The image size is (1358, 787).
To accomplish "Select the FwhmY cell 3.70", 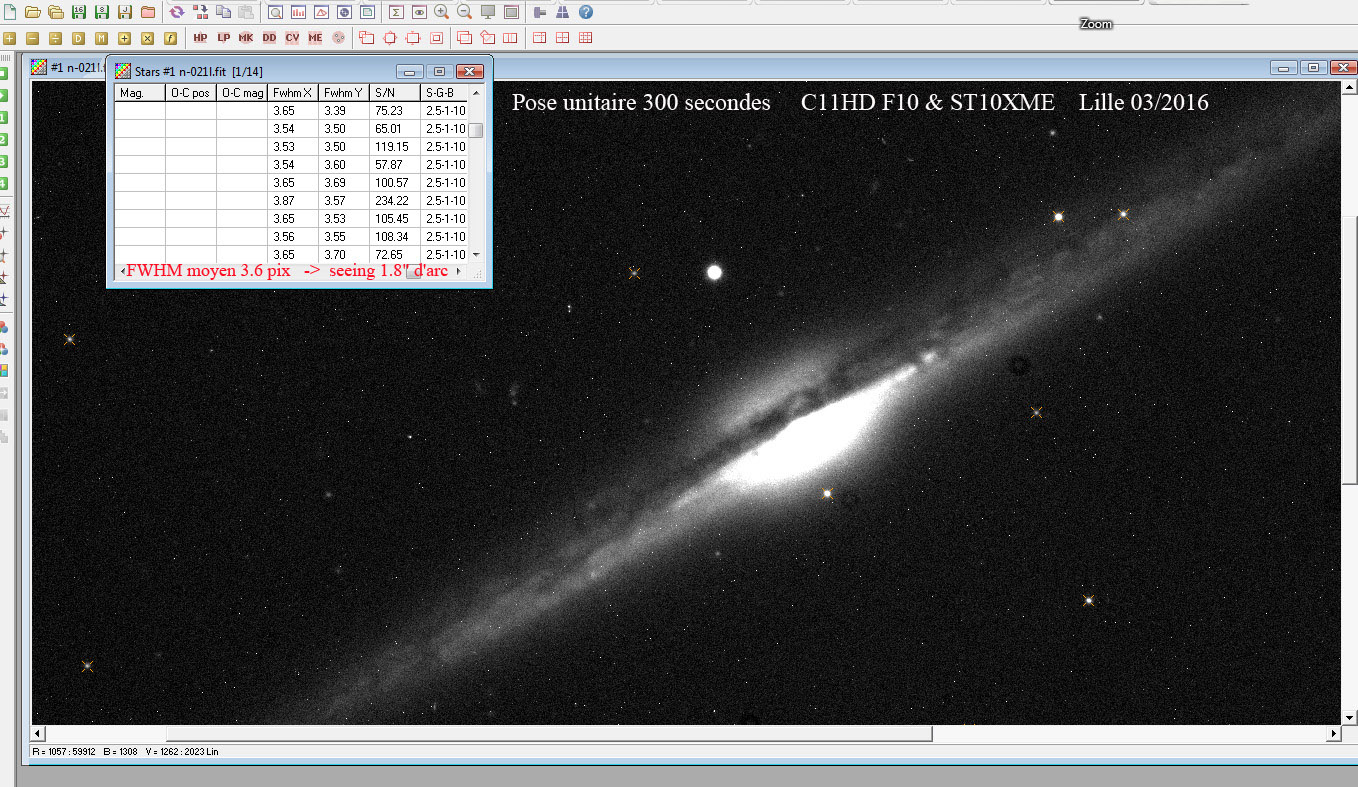I will pyautogui.click(x=344, y=255).
